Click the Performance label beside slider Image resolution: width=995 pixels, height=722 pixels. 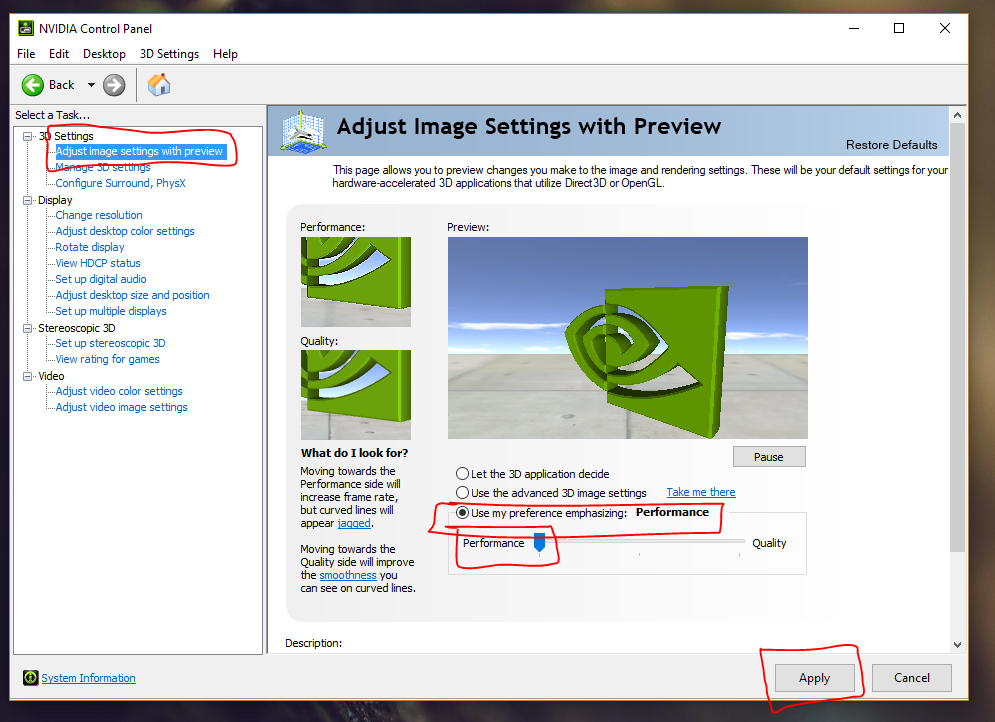click(494, 543)
